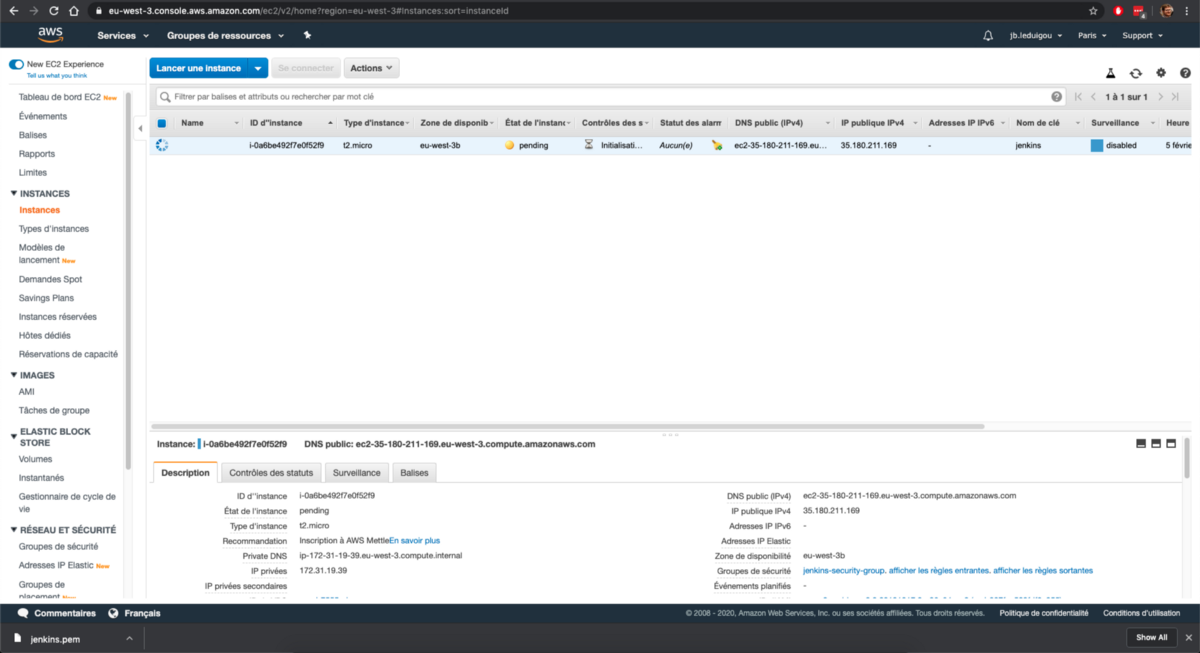Click the pin shortcut icon in AWS navbar
1200x653 pixels.
(307, 35)
